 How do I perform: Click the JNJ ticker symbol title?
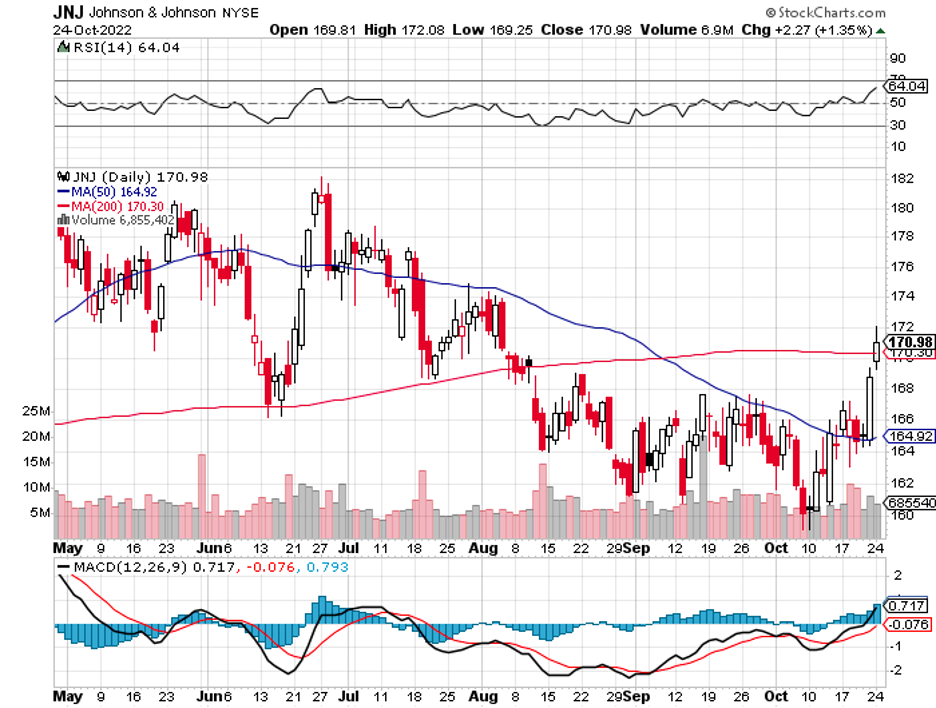click(69, 11)
